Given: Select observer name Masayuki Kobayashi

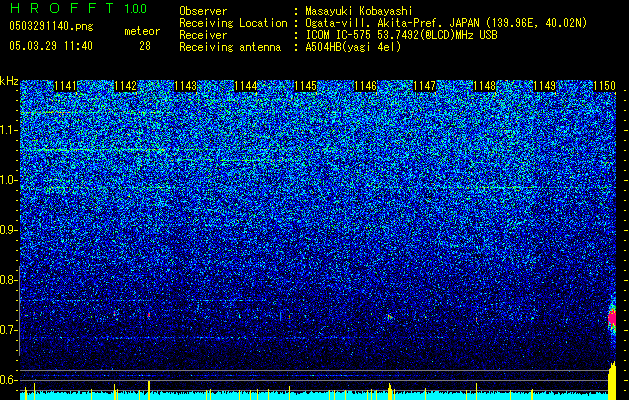Looking at the screenshot, I should 359,11.
